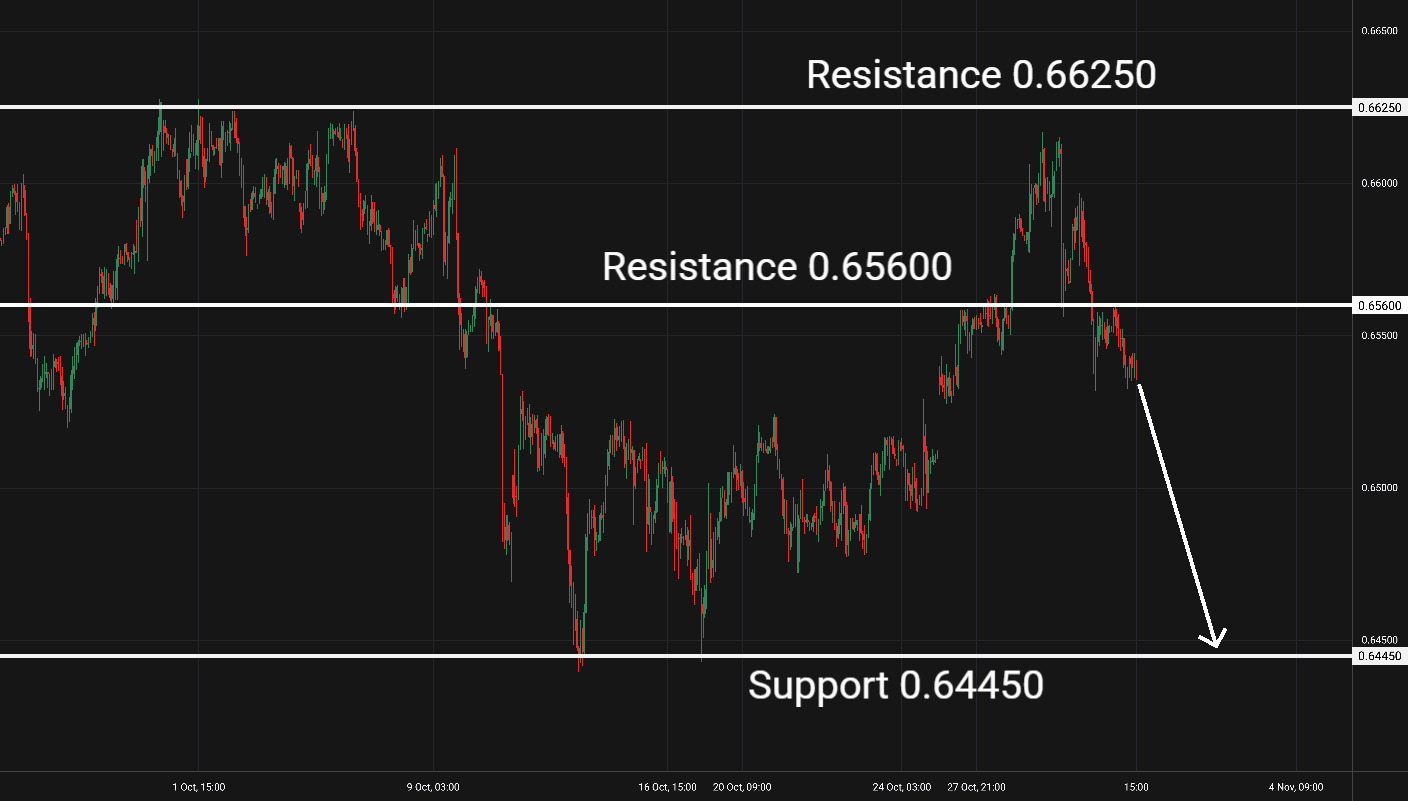Click the "9 Oct, 03:00" time label
The height and width of the screenshot is (801, 1408).
[433, 787]
